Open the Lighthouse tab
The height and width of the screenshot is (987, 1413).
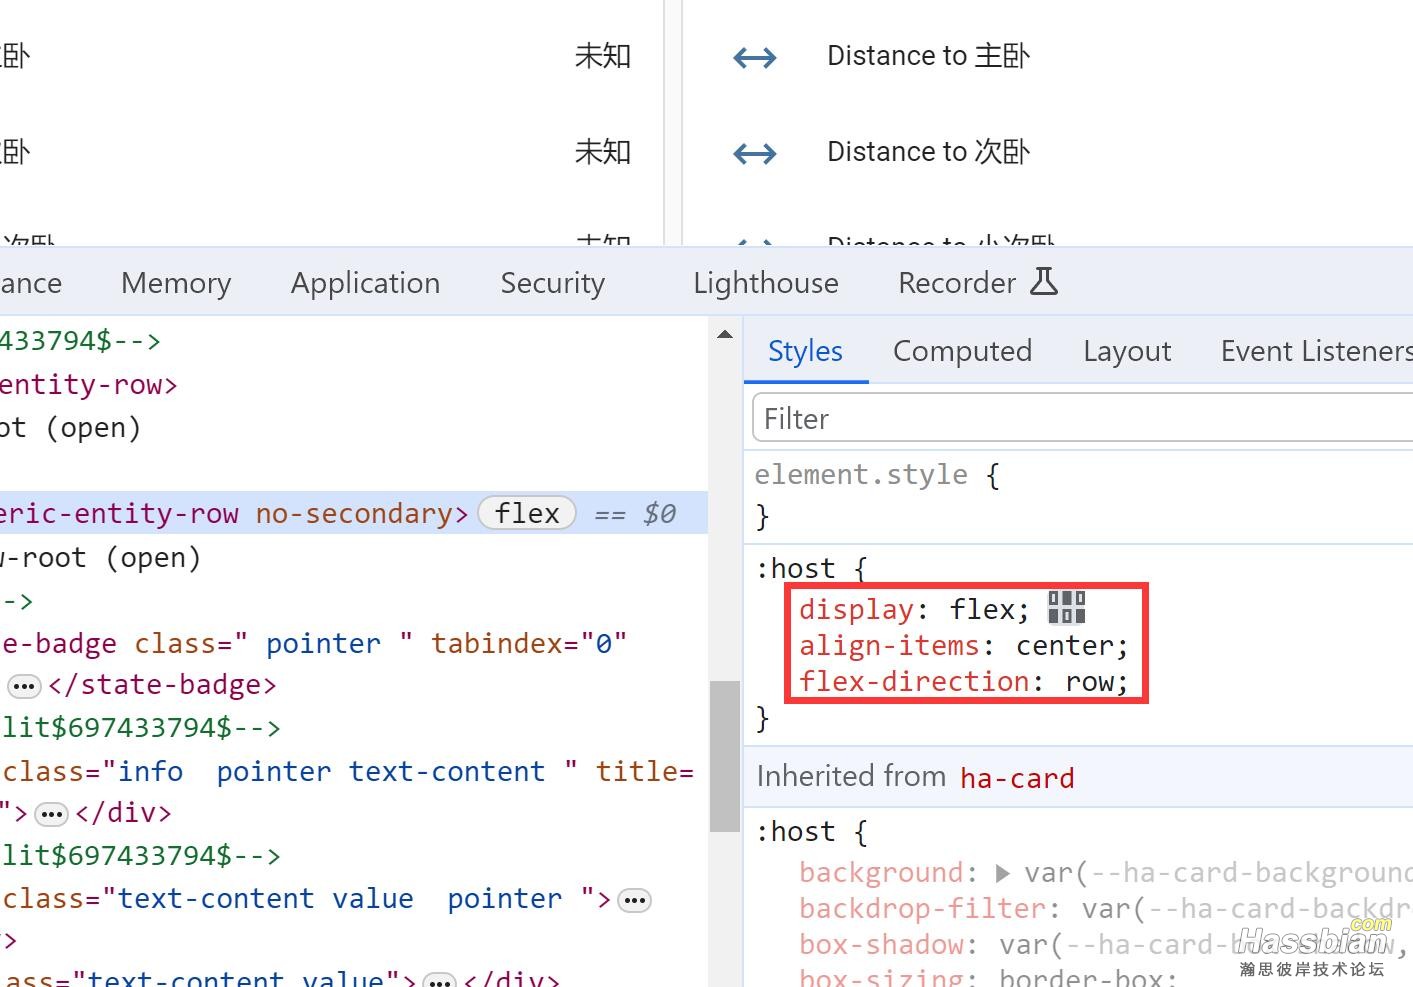click(766, 283)
